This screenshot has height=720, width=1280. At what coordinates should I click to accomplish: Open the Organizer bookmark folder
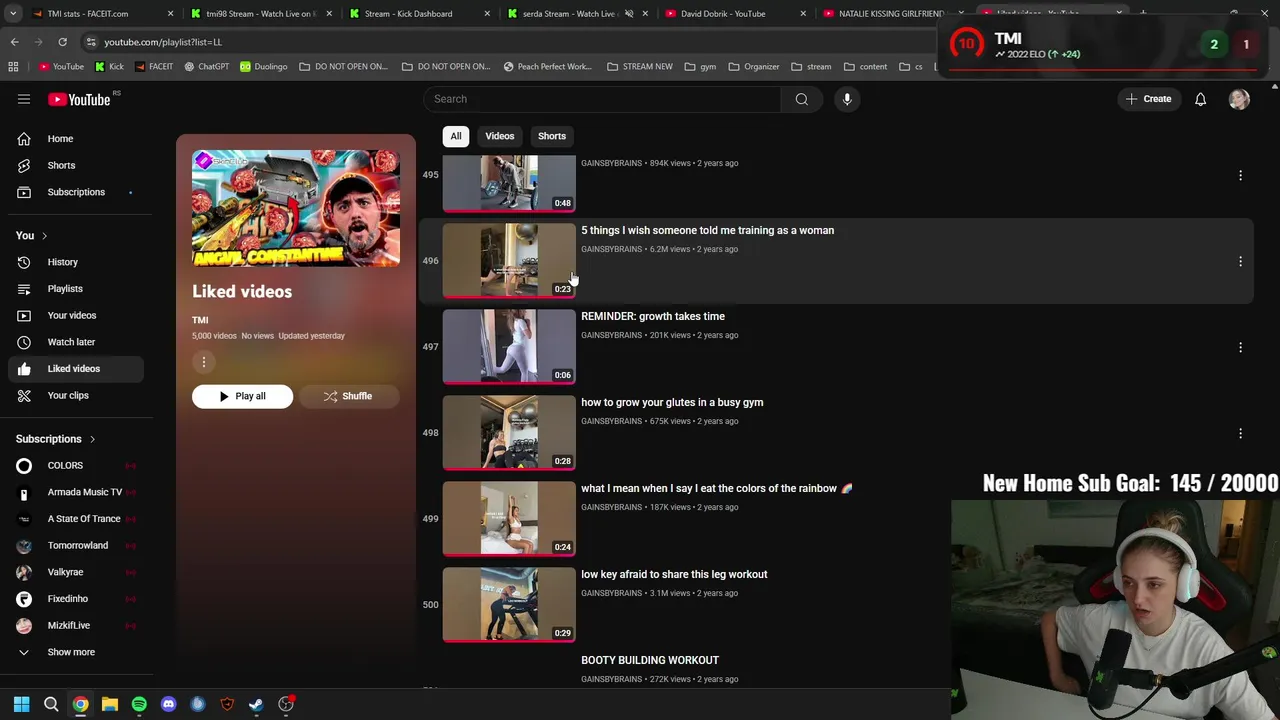point(754,67)
